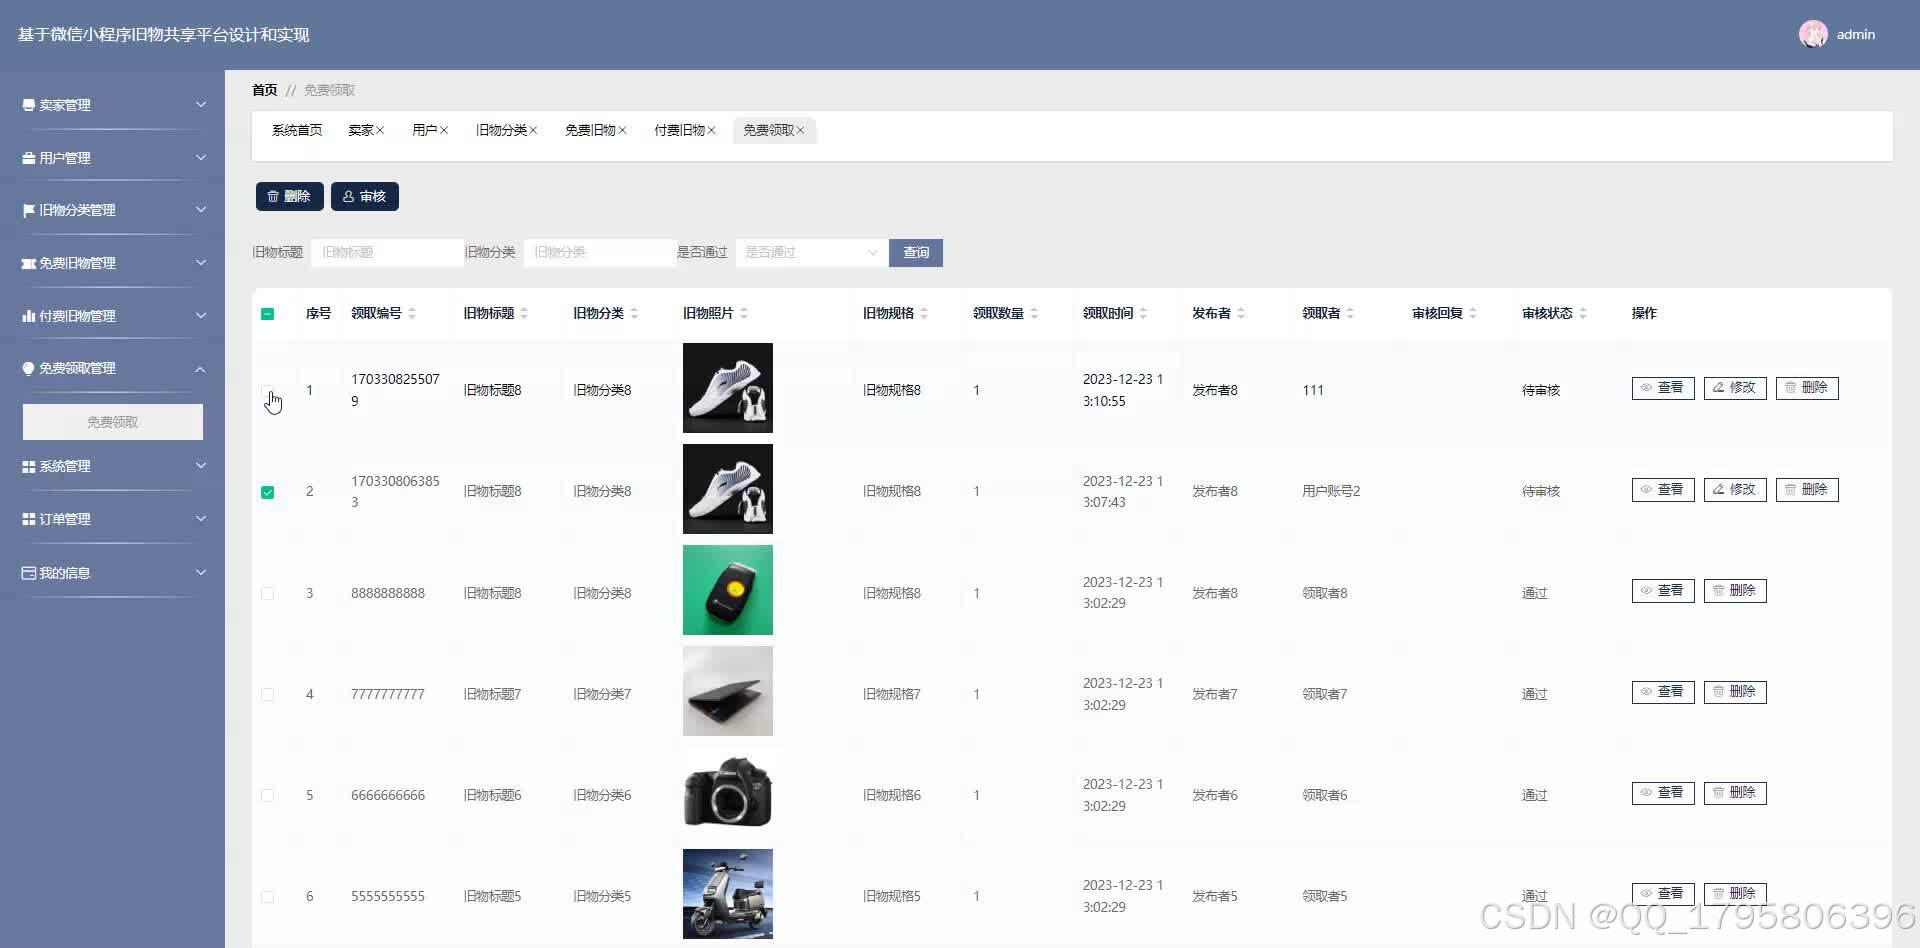Screen dimensions: 1920x948
Task: Close the 卖家 tab
Action: pos(380,131)
